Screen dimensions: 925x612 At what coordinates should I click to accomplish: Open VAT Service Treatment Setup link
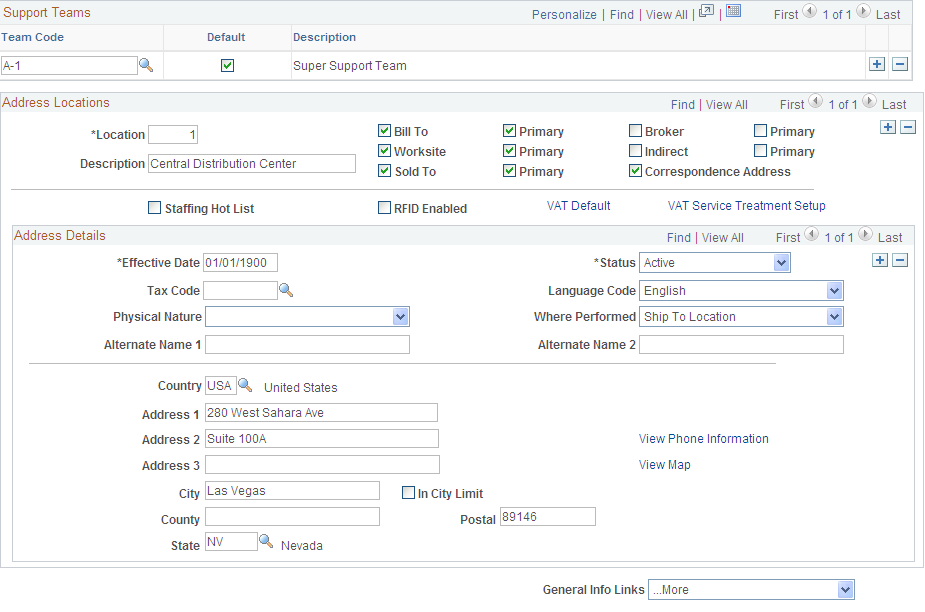pos(746,205)
